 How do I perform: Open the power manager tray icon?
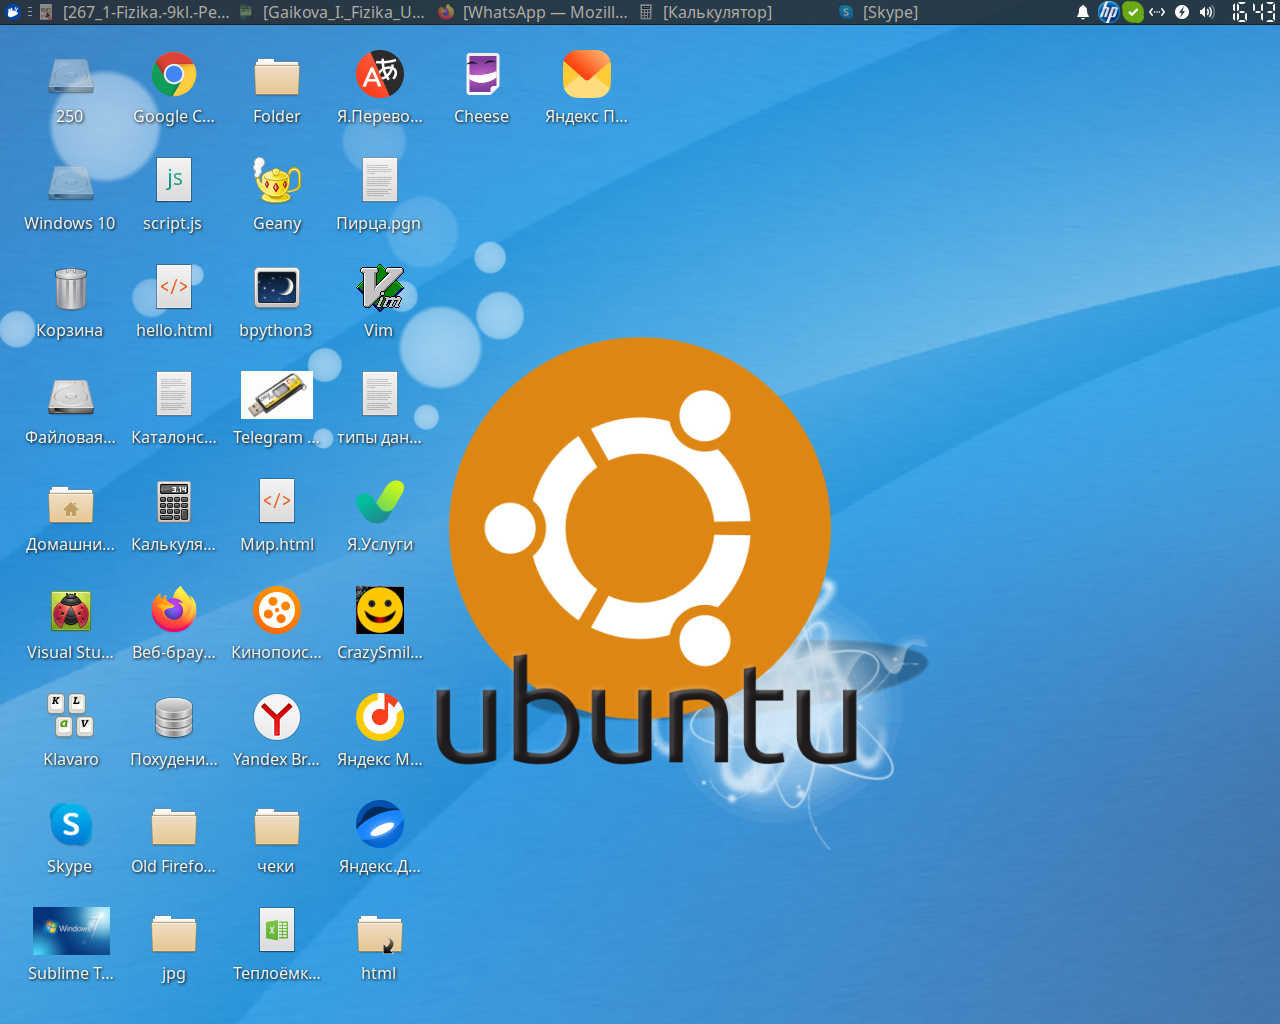click(1182, 12)
